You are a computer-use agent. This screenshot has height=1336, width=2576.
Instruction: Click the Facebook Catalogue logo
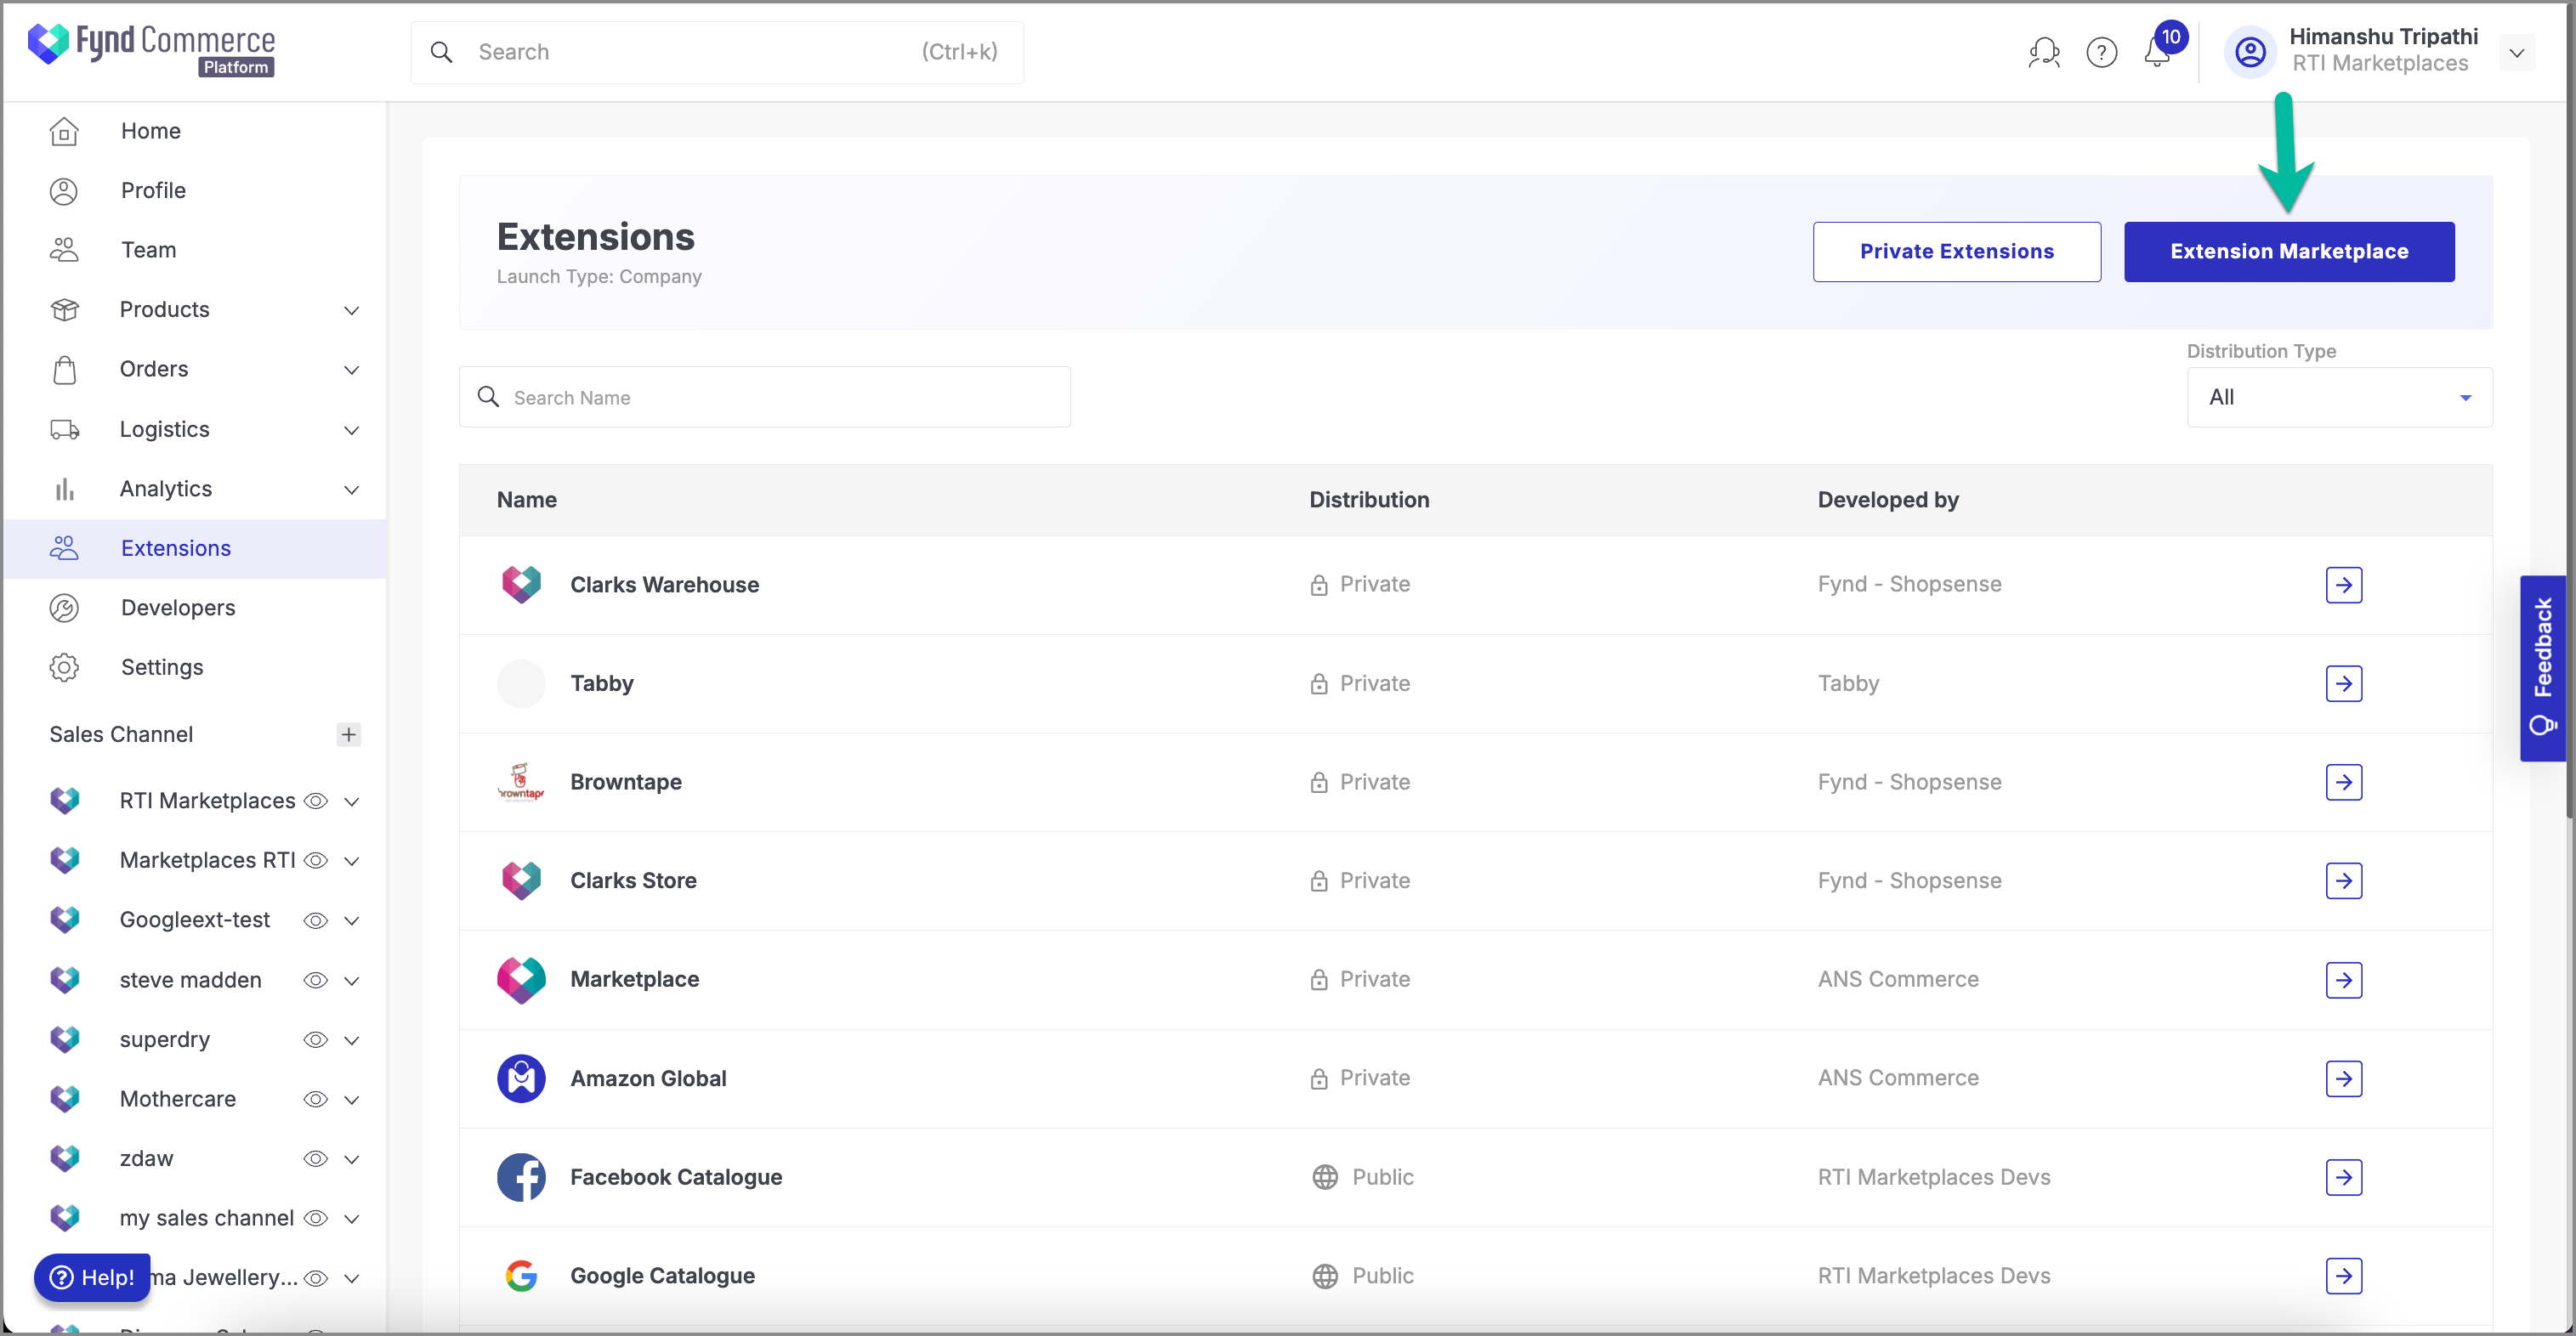pyautogui.click(x=521, y=1177)
